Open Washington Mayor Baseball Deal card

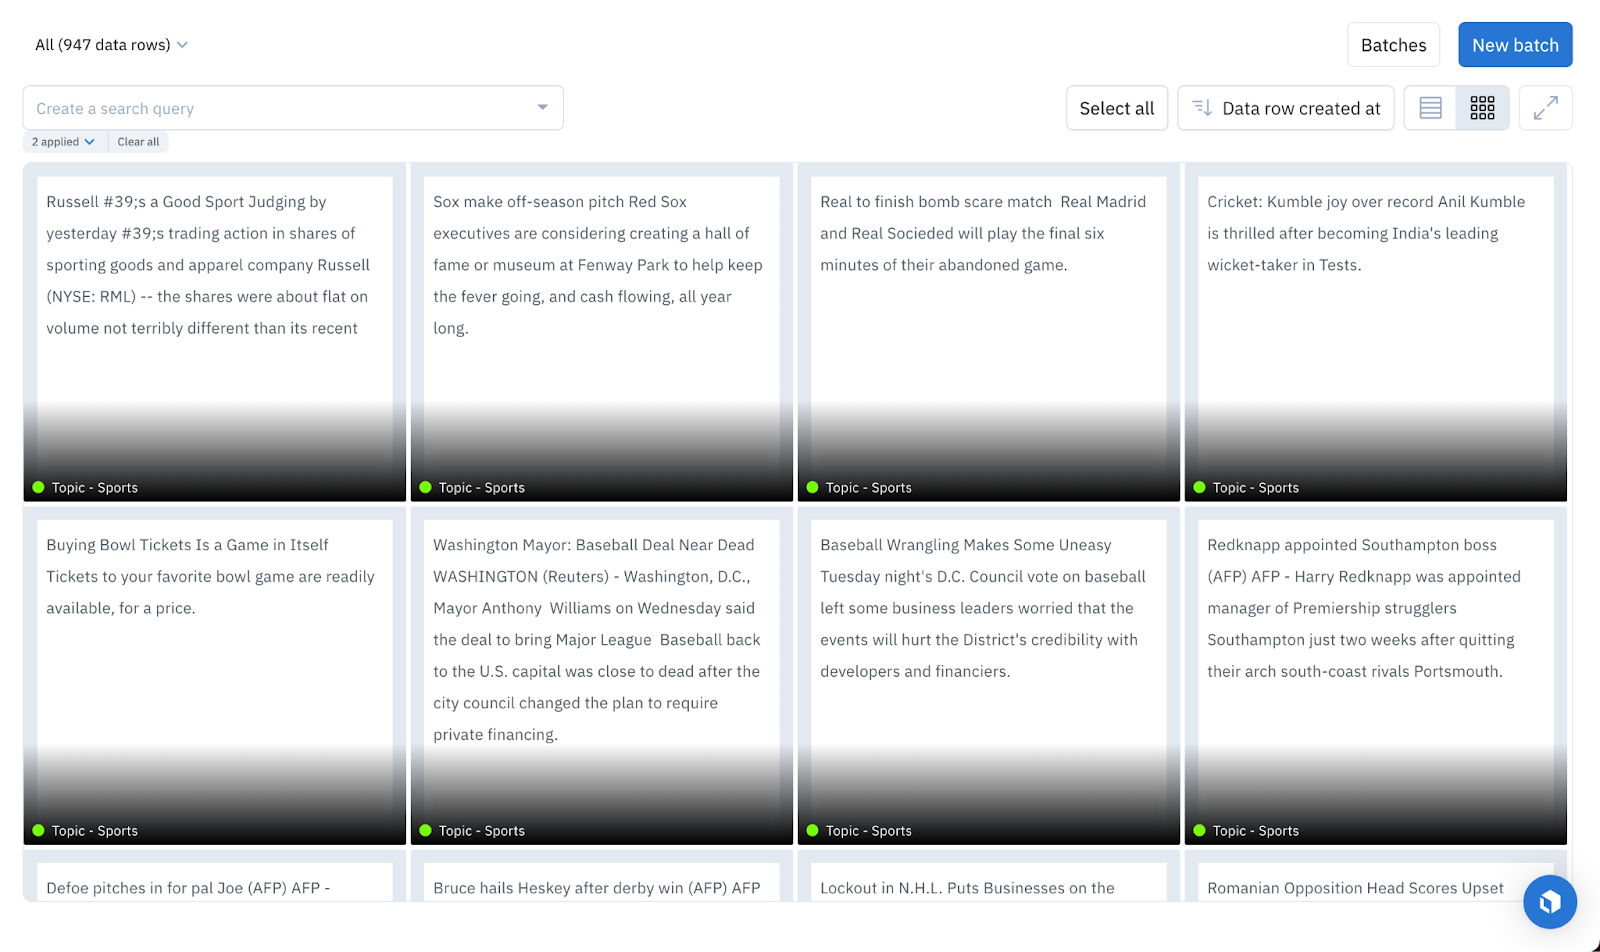click(x=602, y=675)
